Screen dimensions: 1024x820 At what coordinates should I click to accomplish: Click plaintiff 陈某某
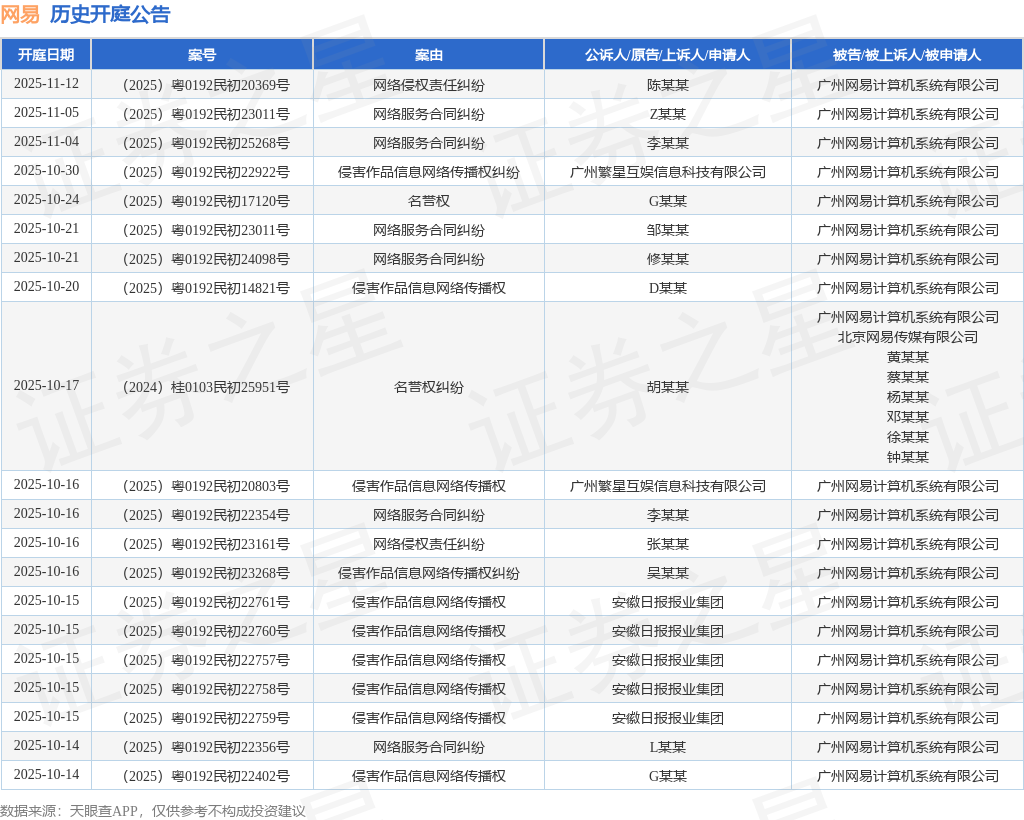pos(668,86)
